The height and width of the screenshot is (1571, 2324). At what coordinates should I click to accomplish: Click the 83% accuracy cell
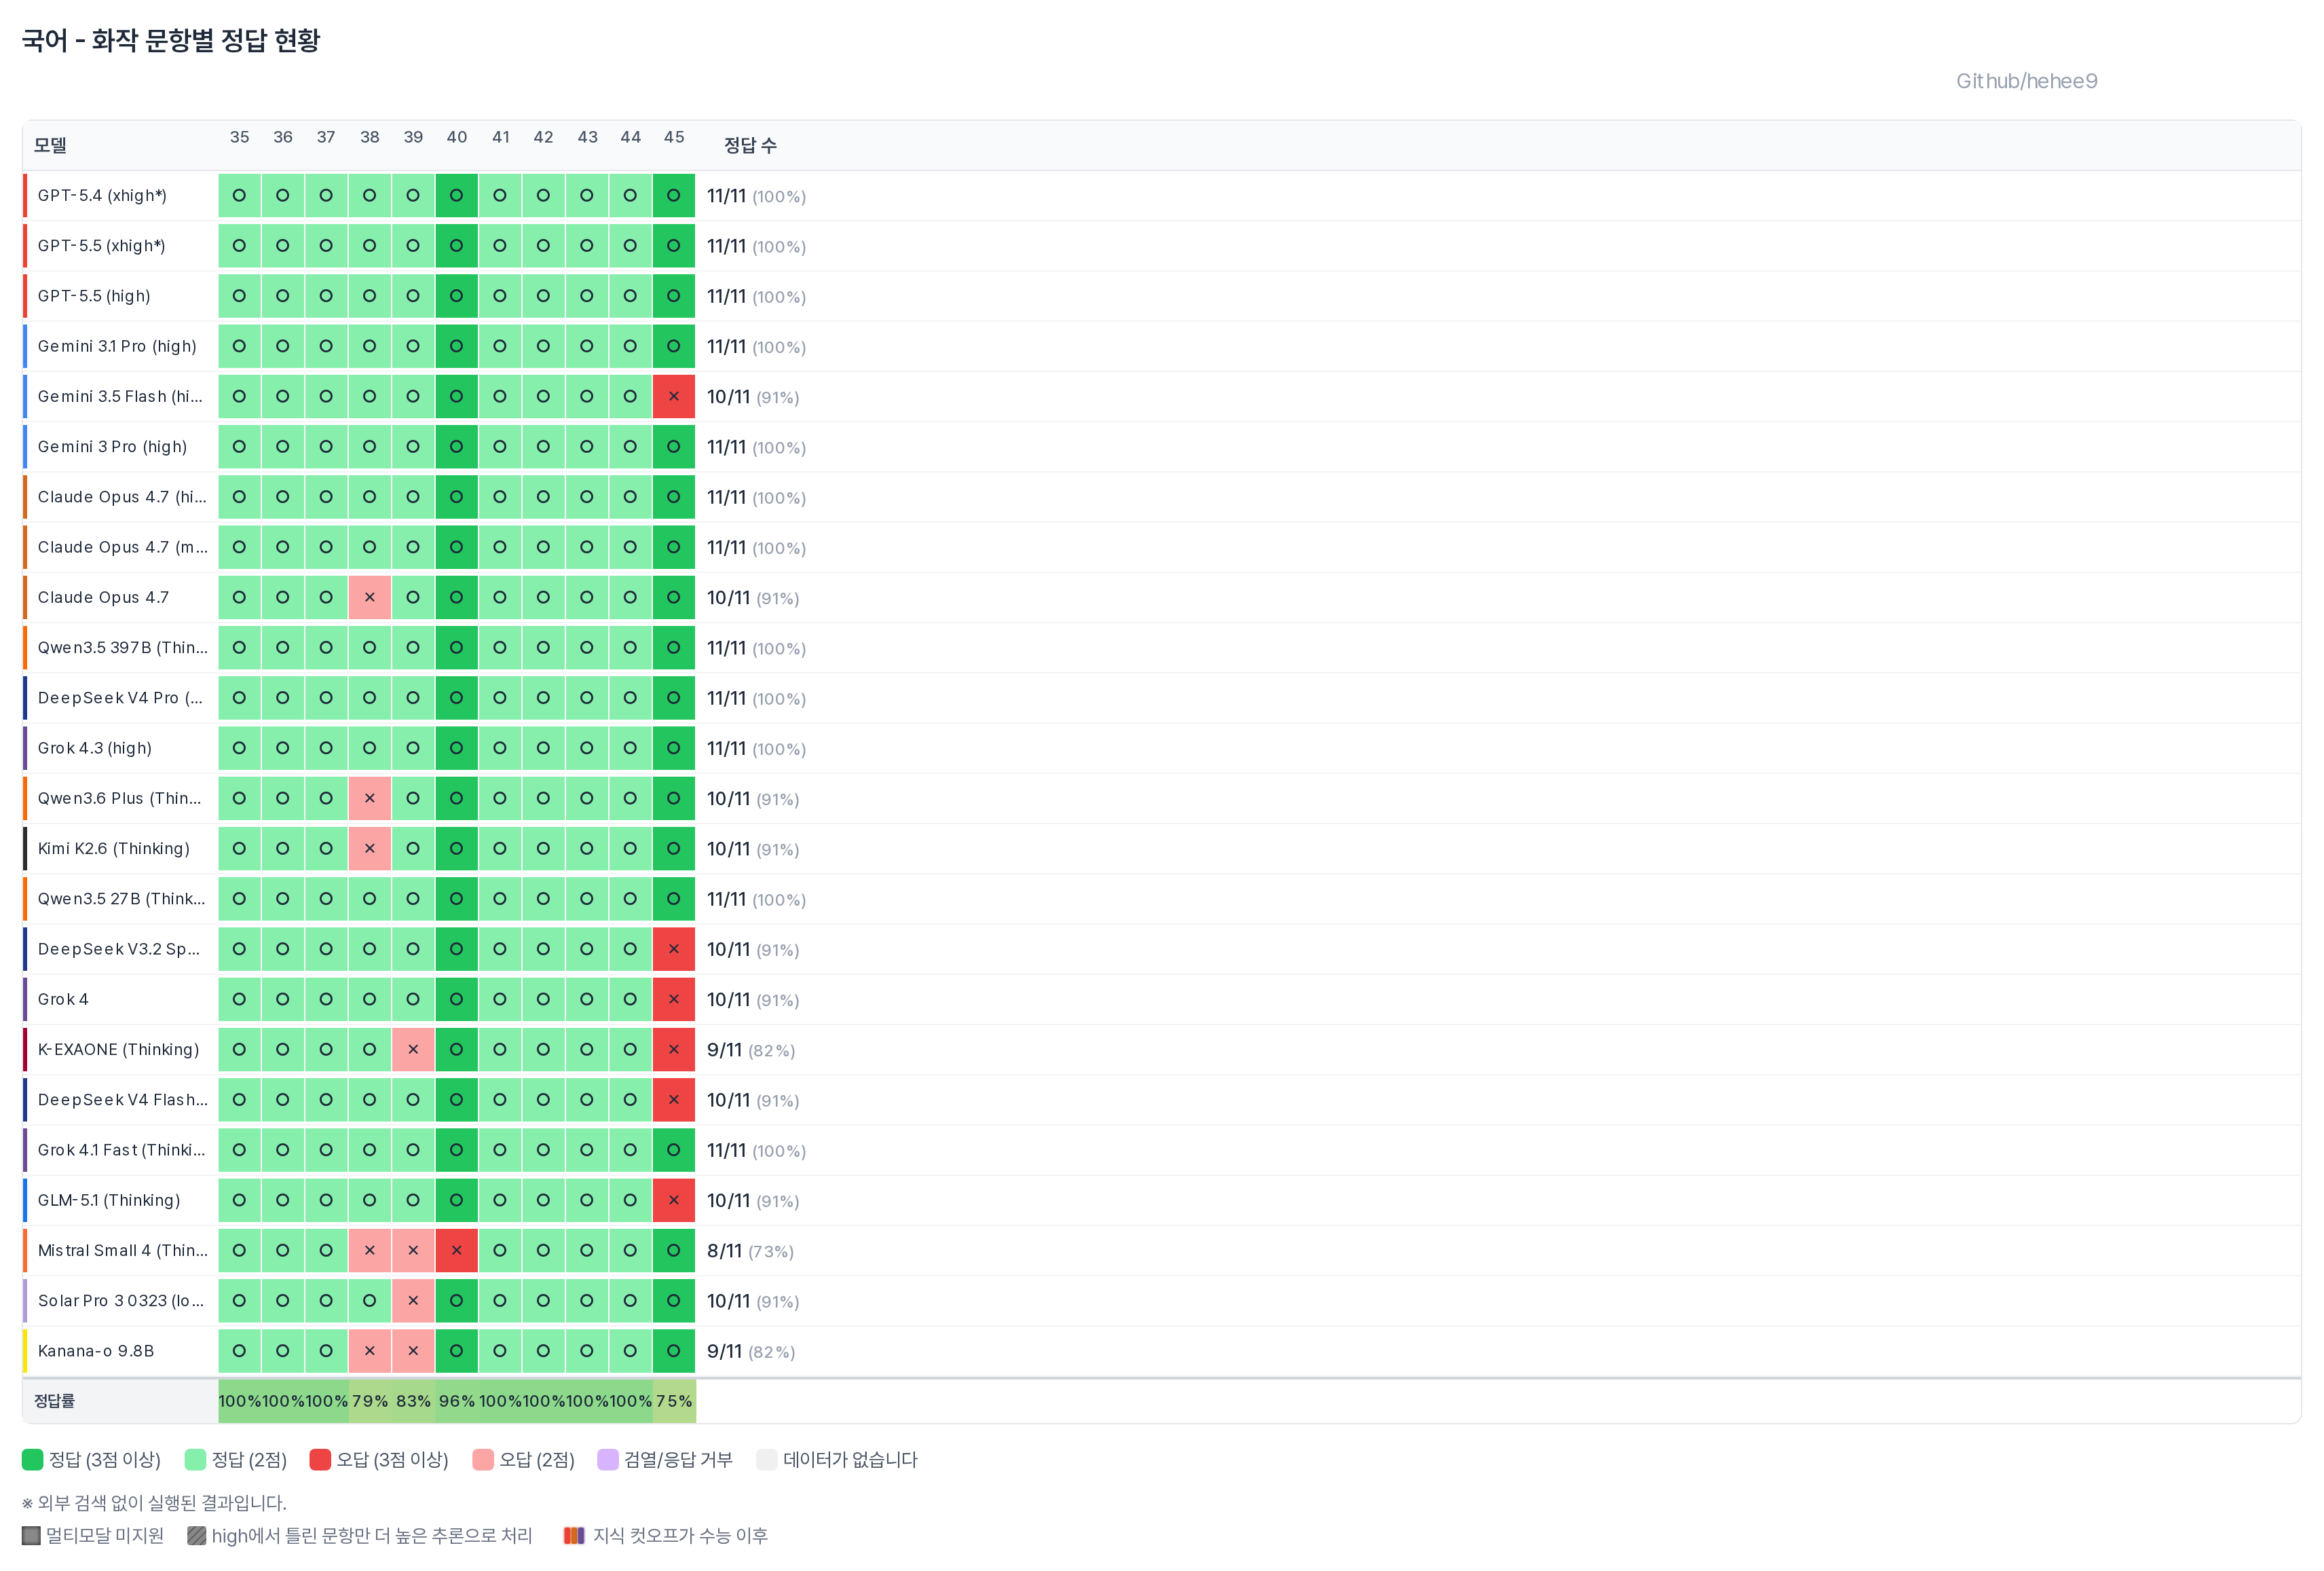[x=413, y=1401]
